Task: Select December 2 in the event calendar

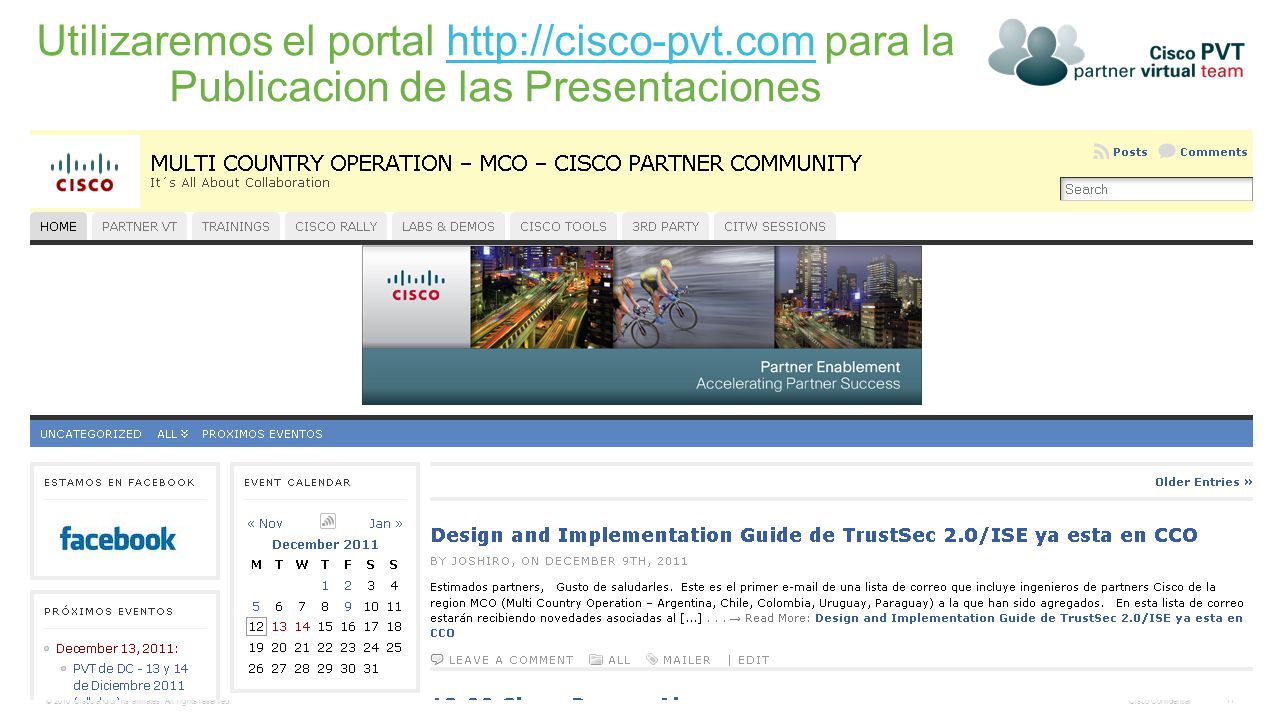Action: pos(348,586)
